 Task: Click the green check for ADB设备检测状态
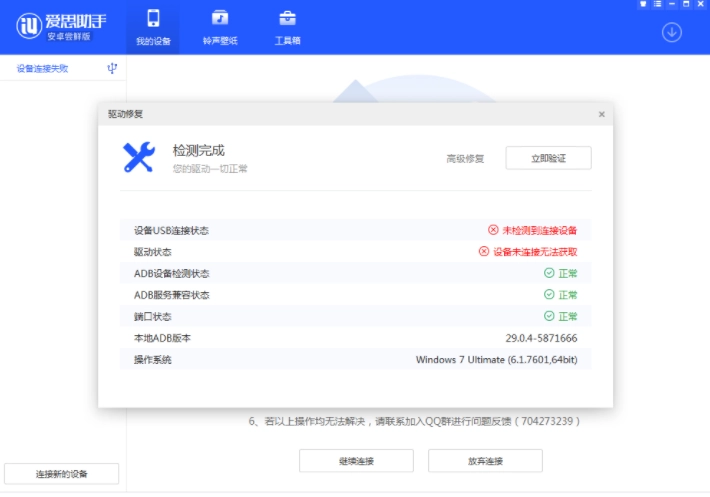click(549, 273)
